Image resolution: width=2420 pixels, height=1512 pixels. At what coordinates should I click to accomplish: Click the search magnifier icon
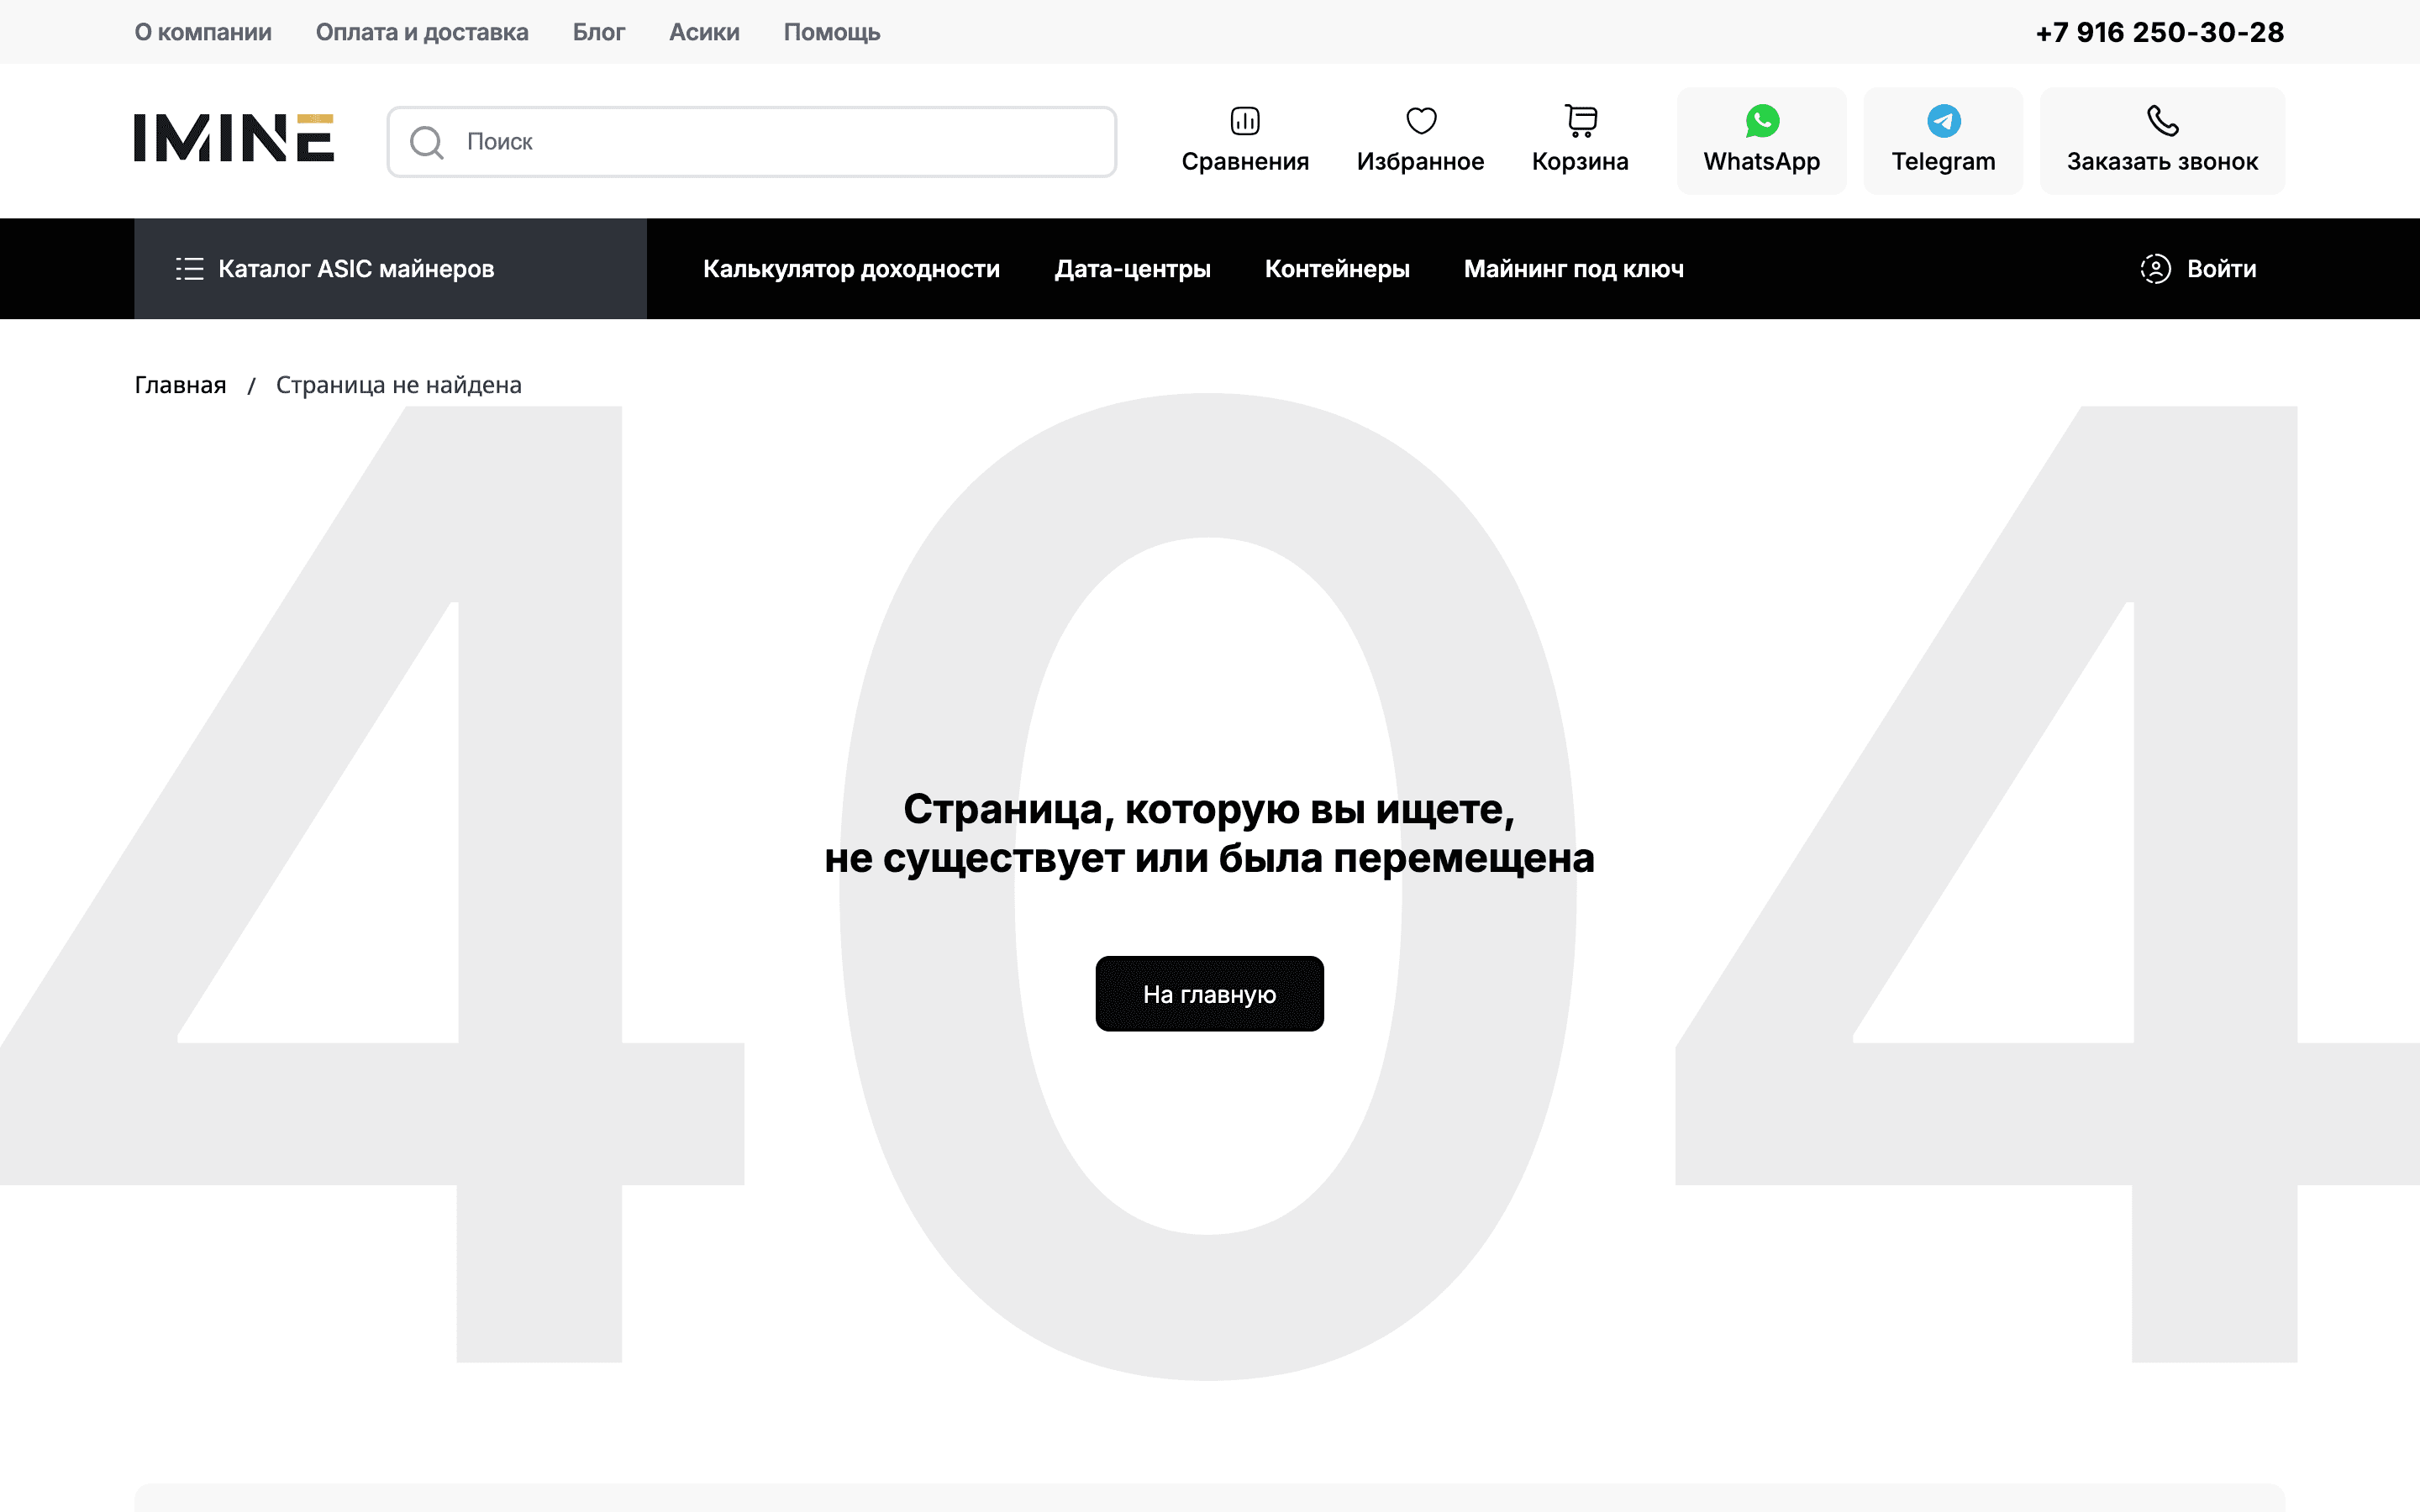(x=427, y=142)
